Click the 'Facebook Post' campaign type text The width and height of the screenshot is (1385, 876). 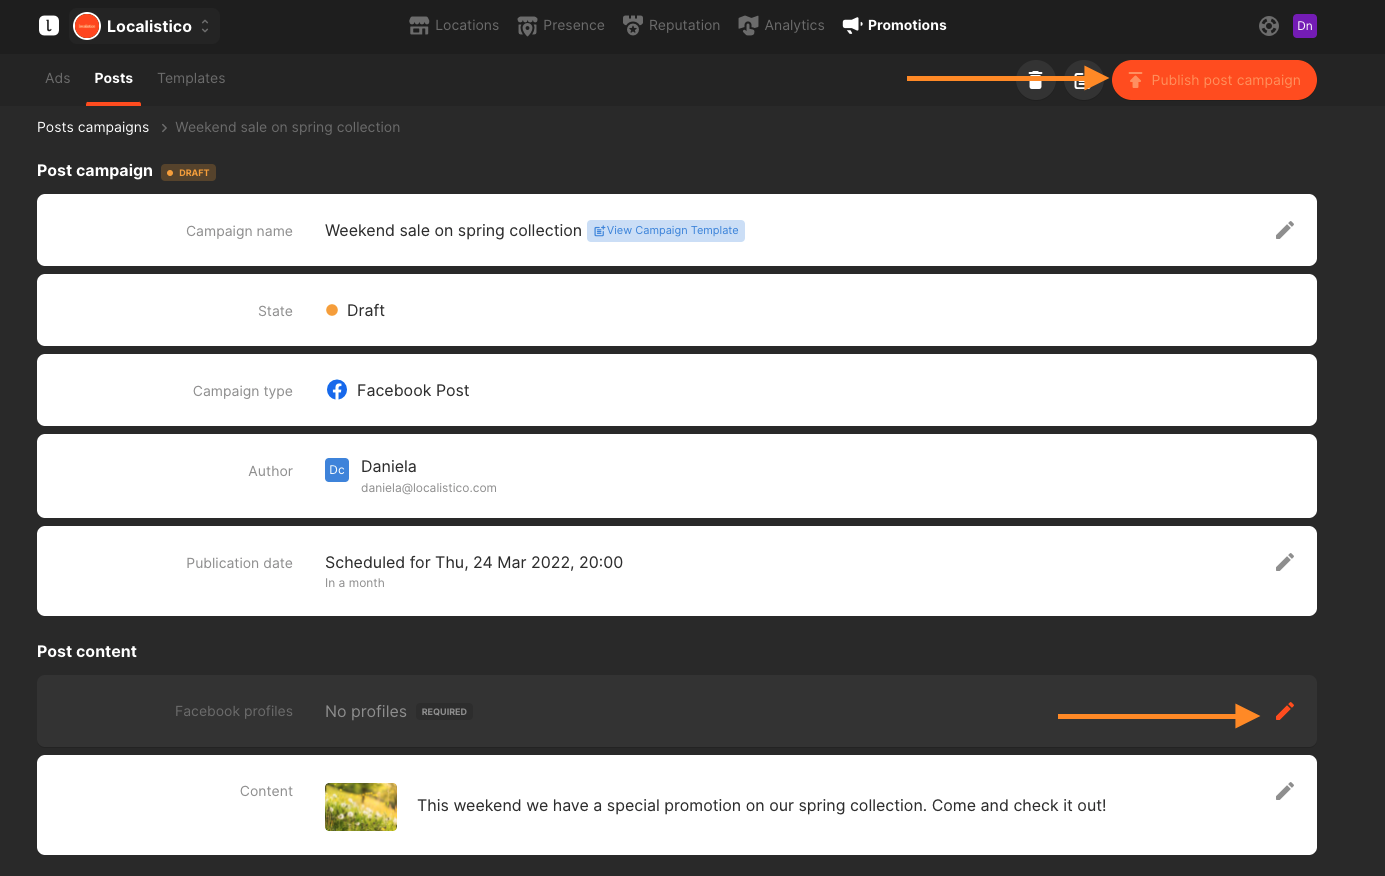coord(413,390)
